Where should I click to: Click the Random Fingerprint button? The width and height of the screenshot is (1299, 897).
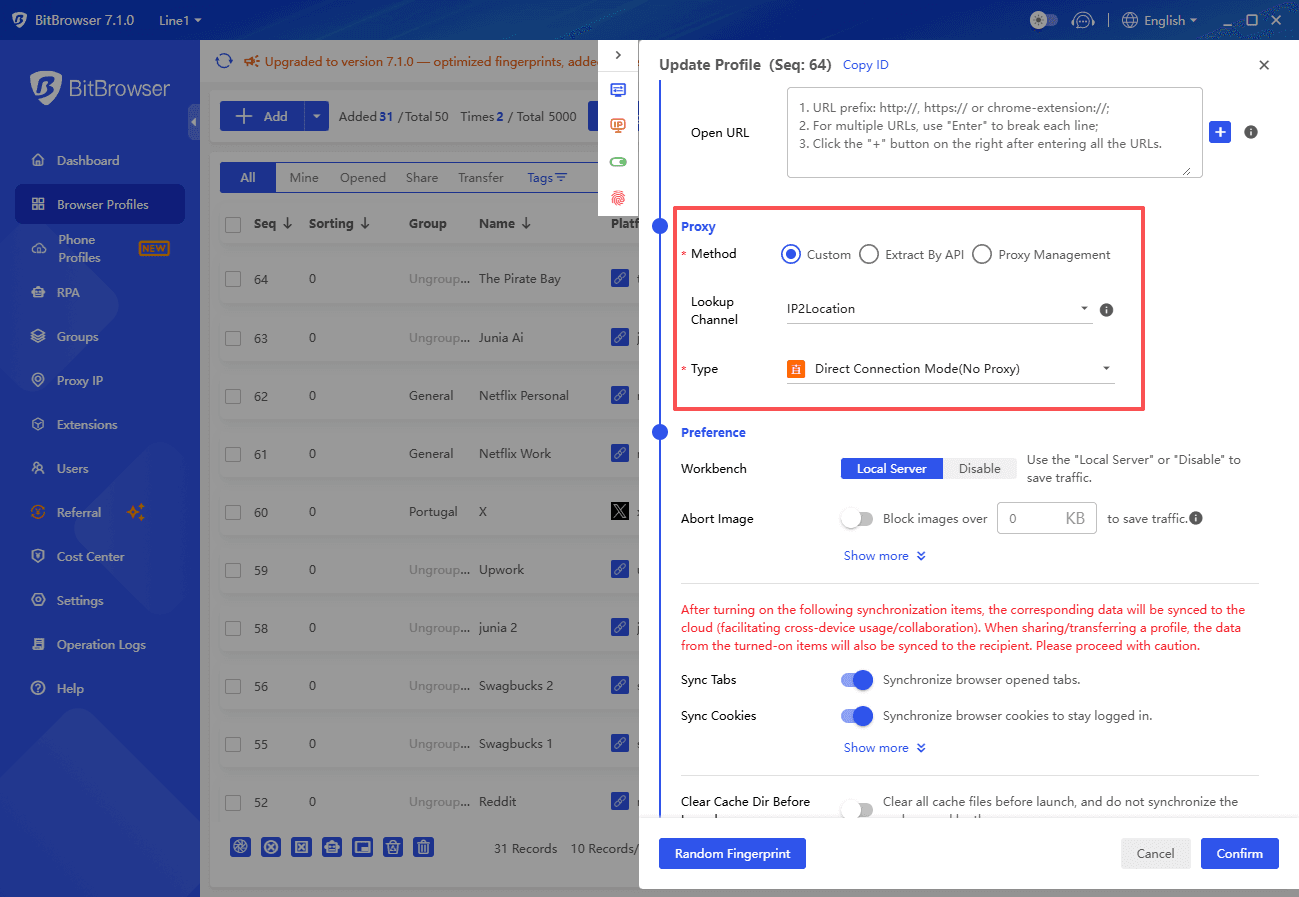[732, 854]
